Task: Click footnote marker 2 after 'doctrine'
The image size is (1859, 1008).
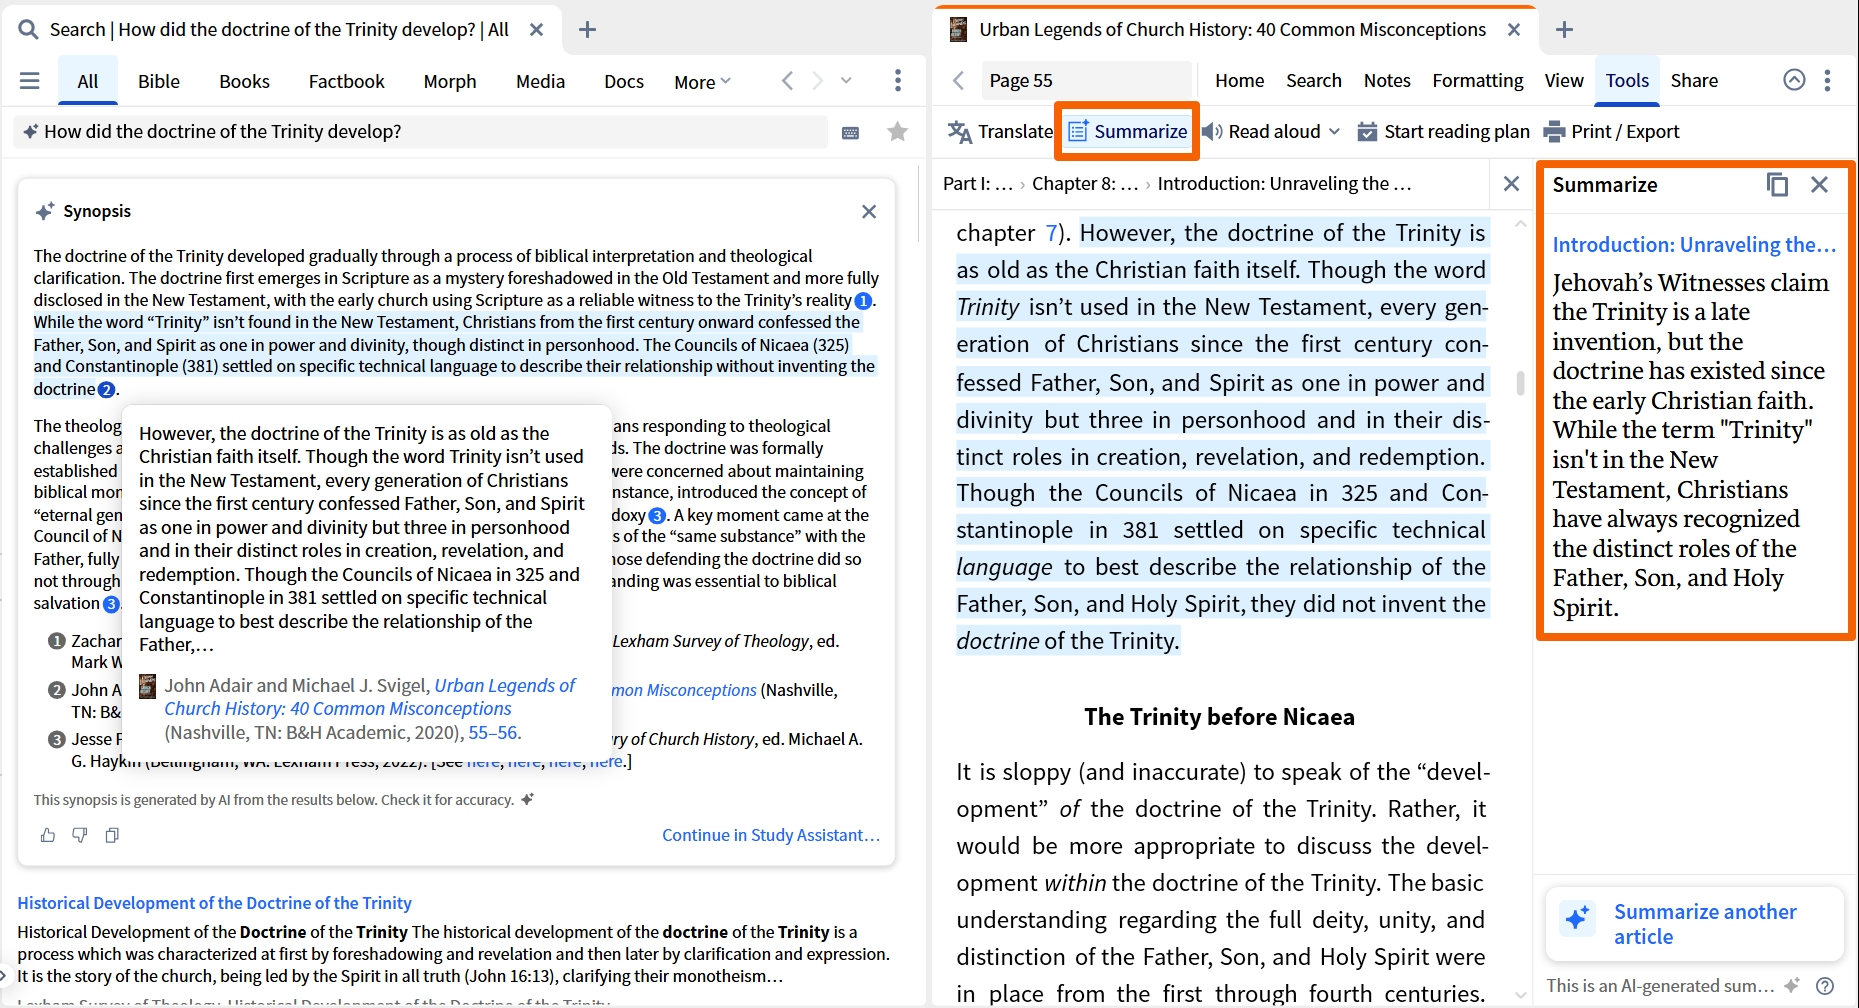Action: coord(107,390)
